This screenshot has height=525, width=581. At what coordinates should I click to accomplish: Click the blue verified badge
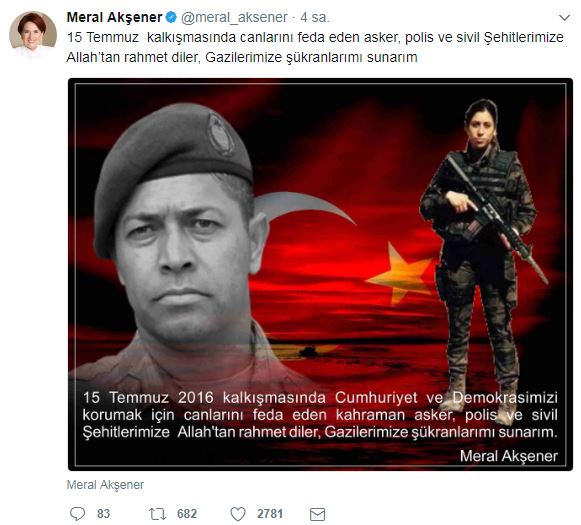[171, 17]
